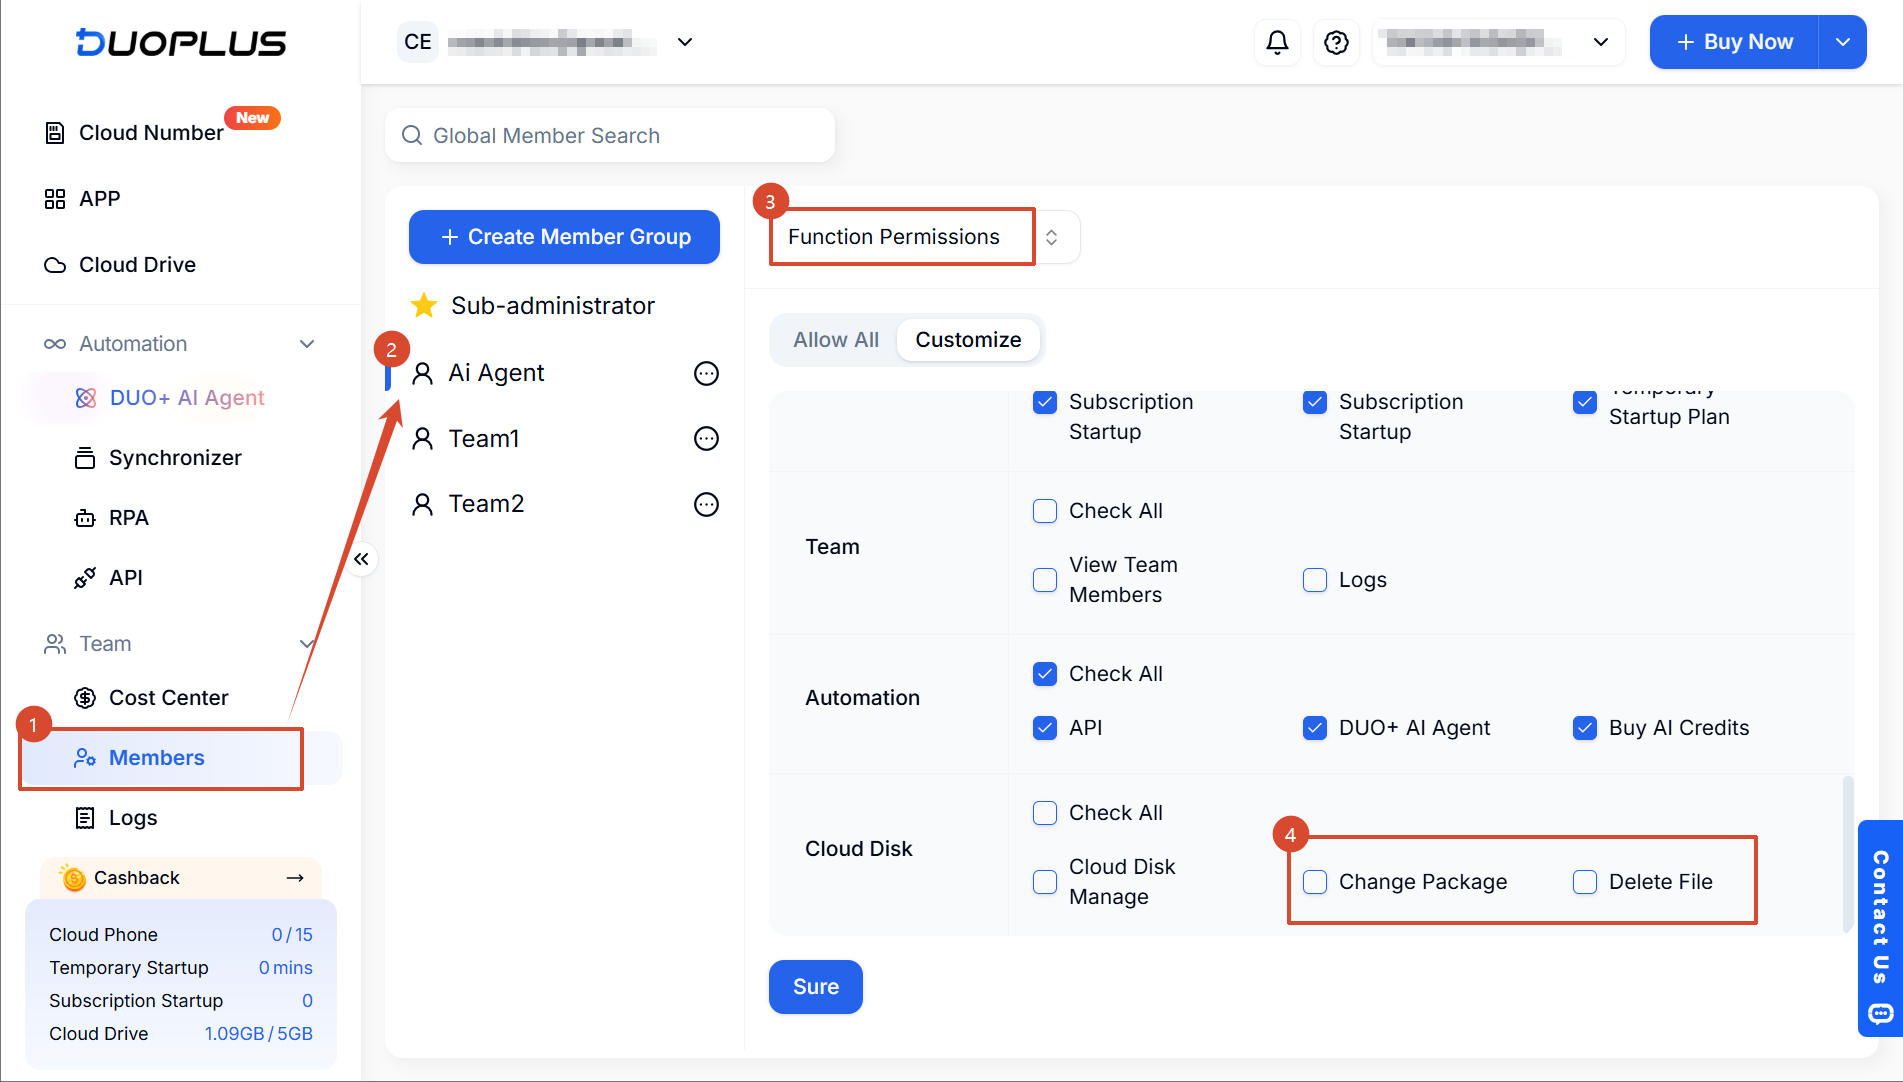Uncheck Automation Check All checkbox
Viewport: 1903px width, 1082px height.
click(1045, 674)
